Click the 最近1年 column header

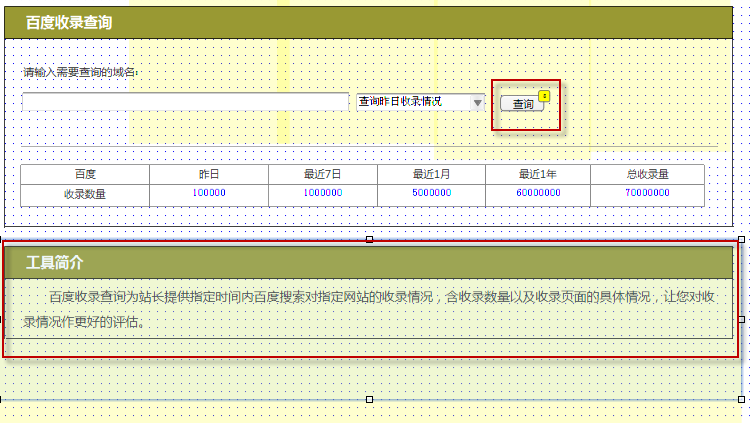tap(538, 174)
